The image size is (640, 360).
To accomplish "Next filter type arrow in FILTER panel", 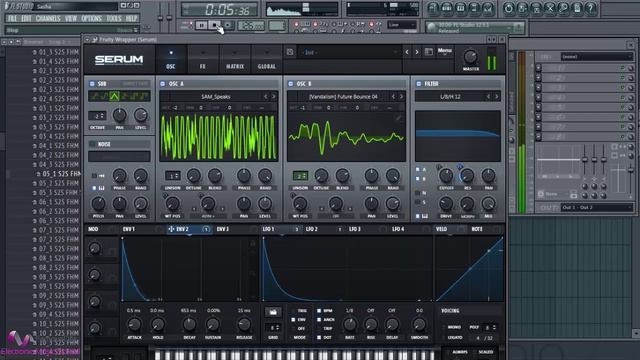I will point(497,97).
